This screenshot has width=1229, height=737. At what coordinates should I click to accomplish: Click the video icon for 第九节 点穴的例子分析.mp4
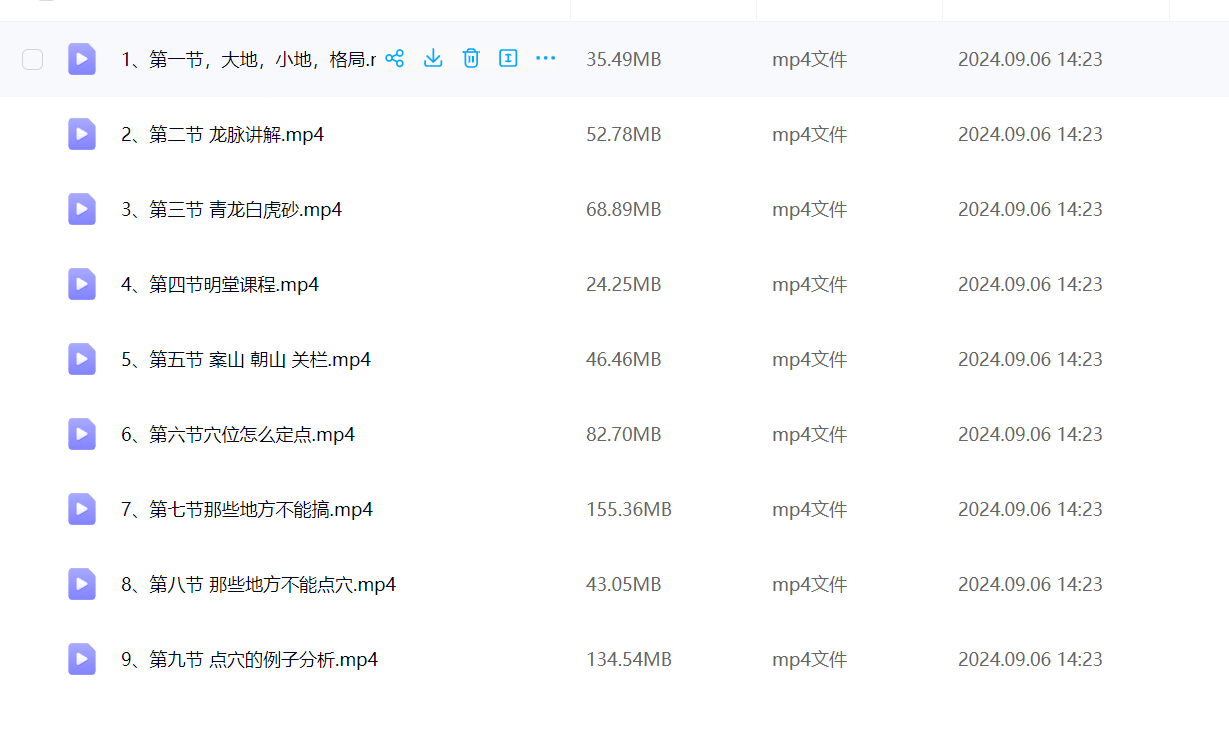82,659
